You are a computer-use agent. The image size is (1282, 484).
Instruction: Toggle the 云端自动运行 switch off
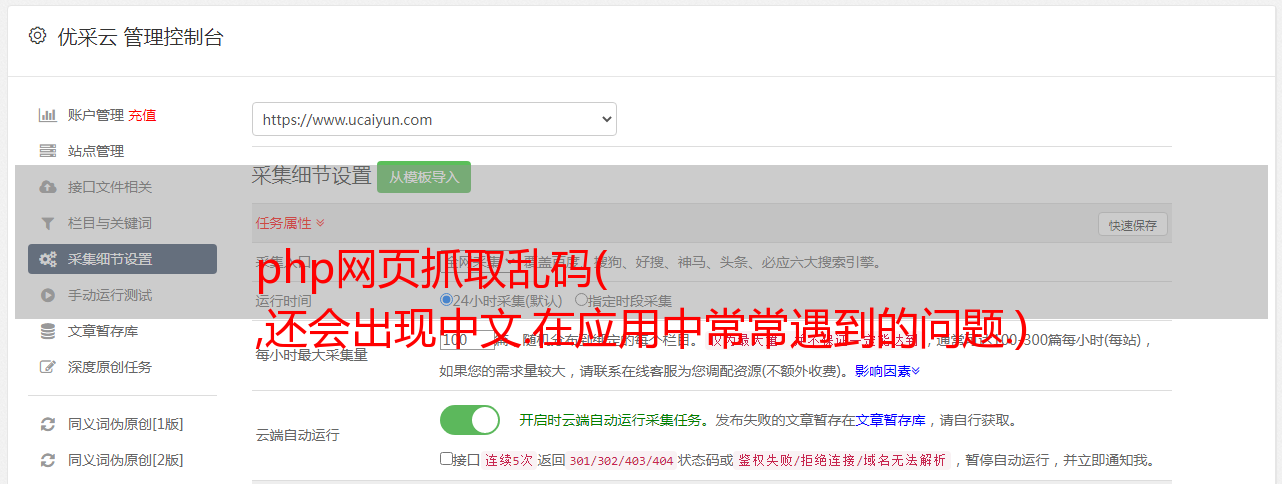(470, 420)
